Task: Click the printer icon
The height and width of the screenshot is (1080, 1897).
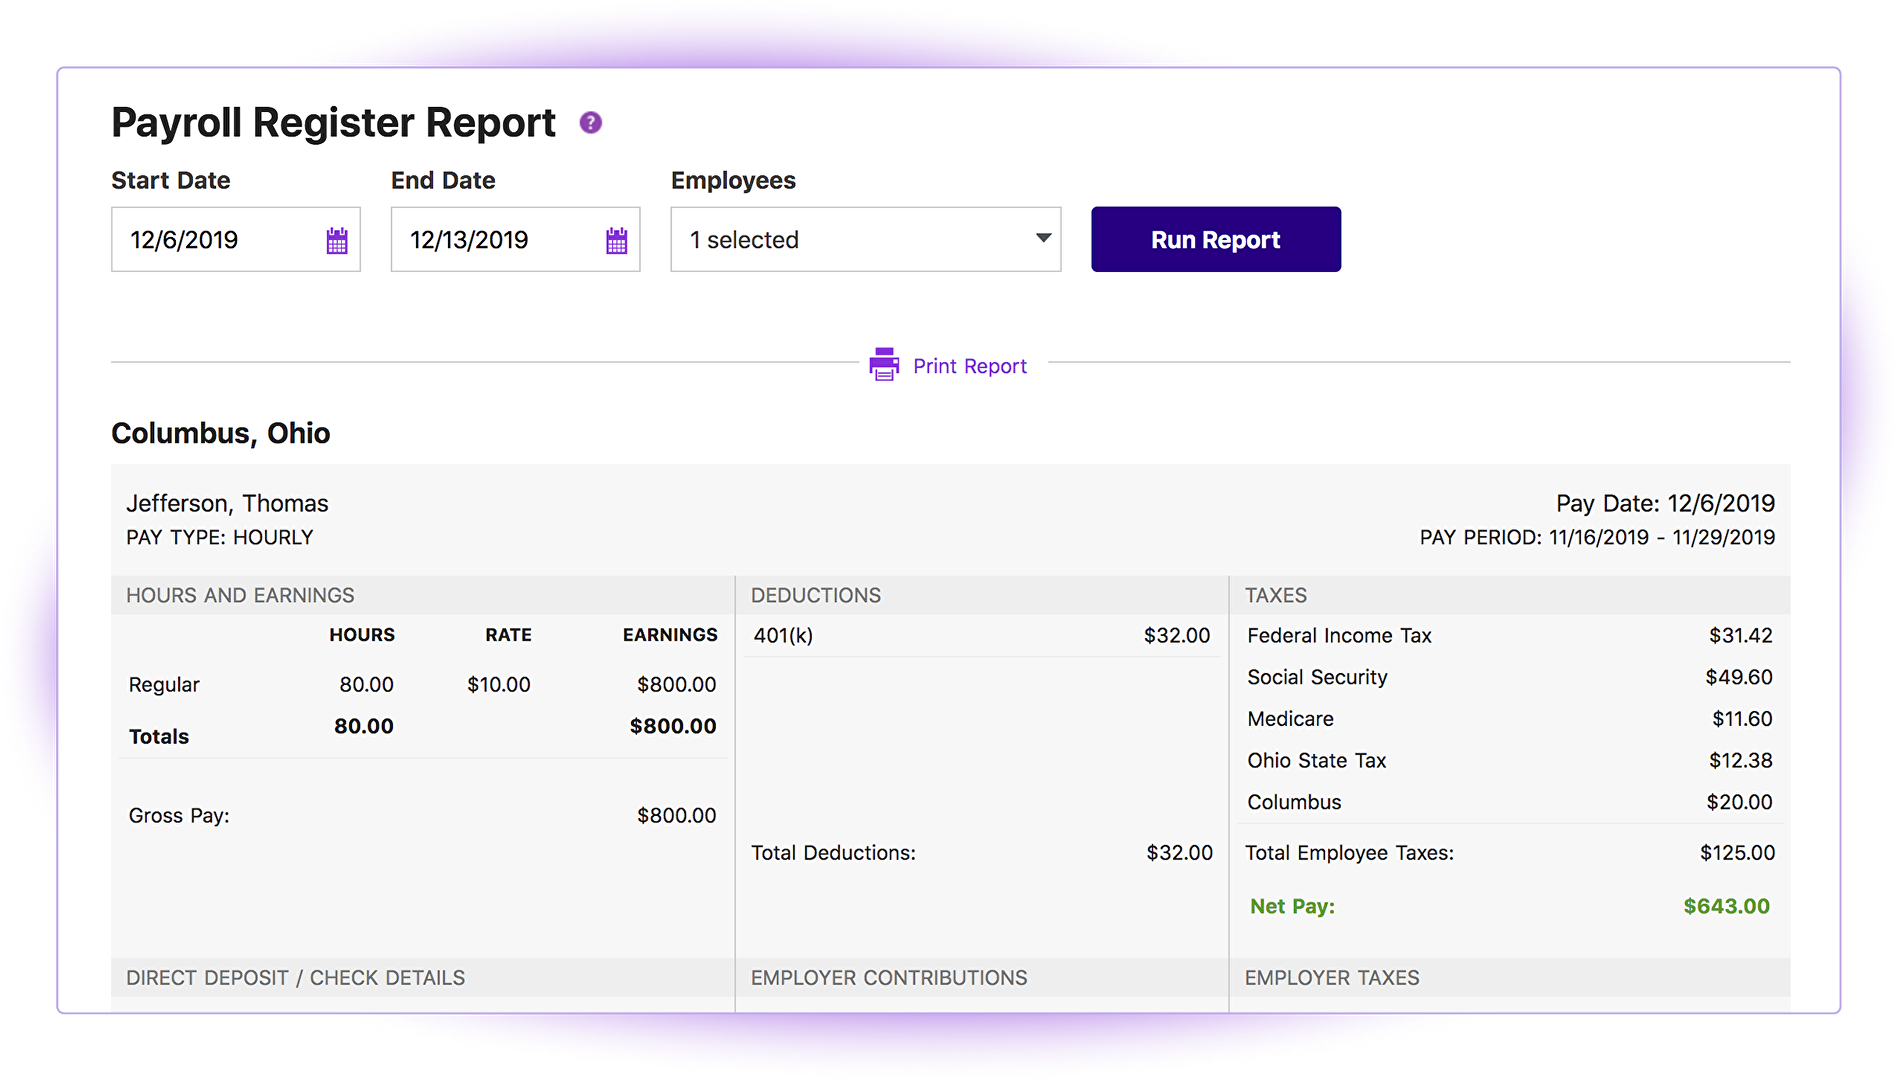Action: pos(884,365)
